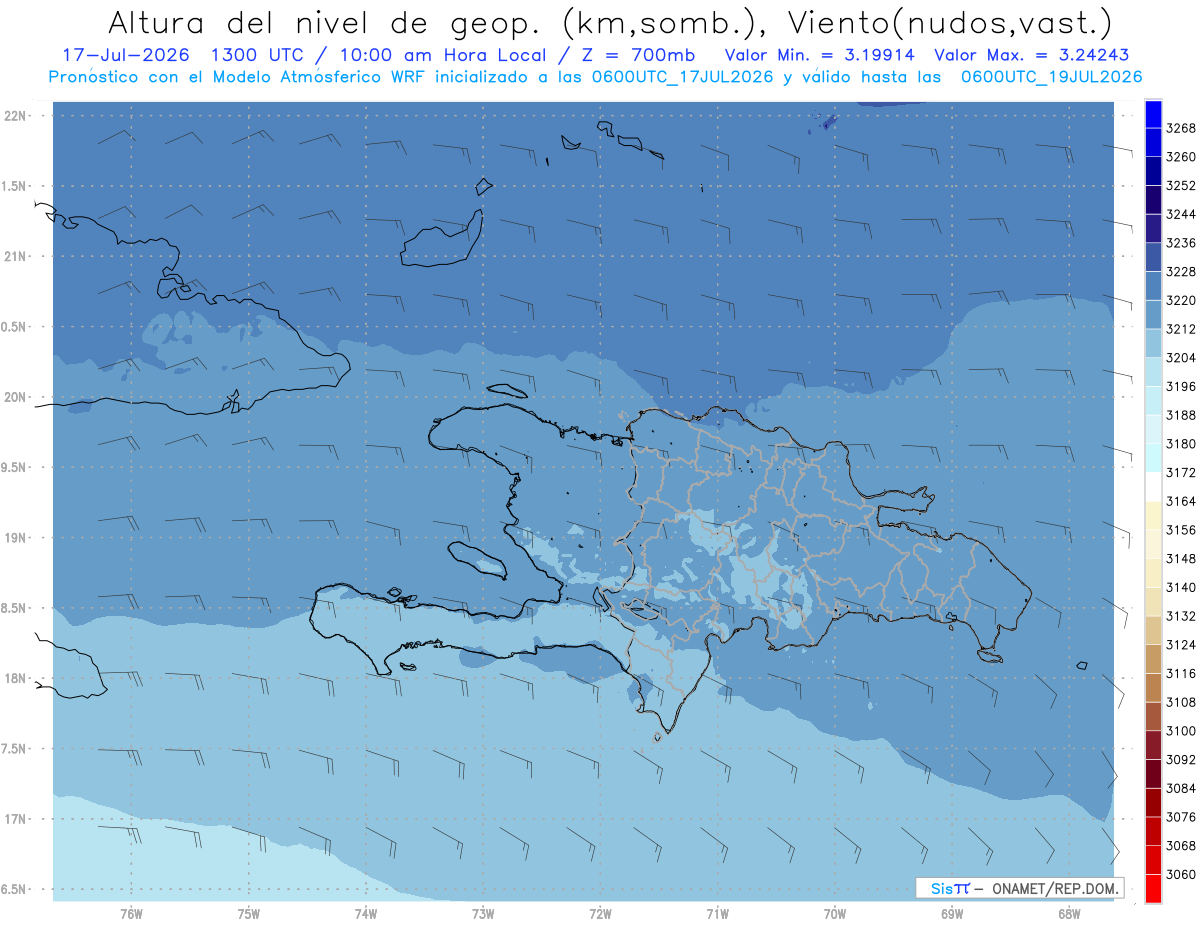This screenshot has width=1200, height=927.
Task: Click the '8.5N' latitude label
Action: (15, 608)
